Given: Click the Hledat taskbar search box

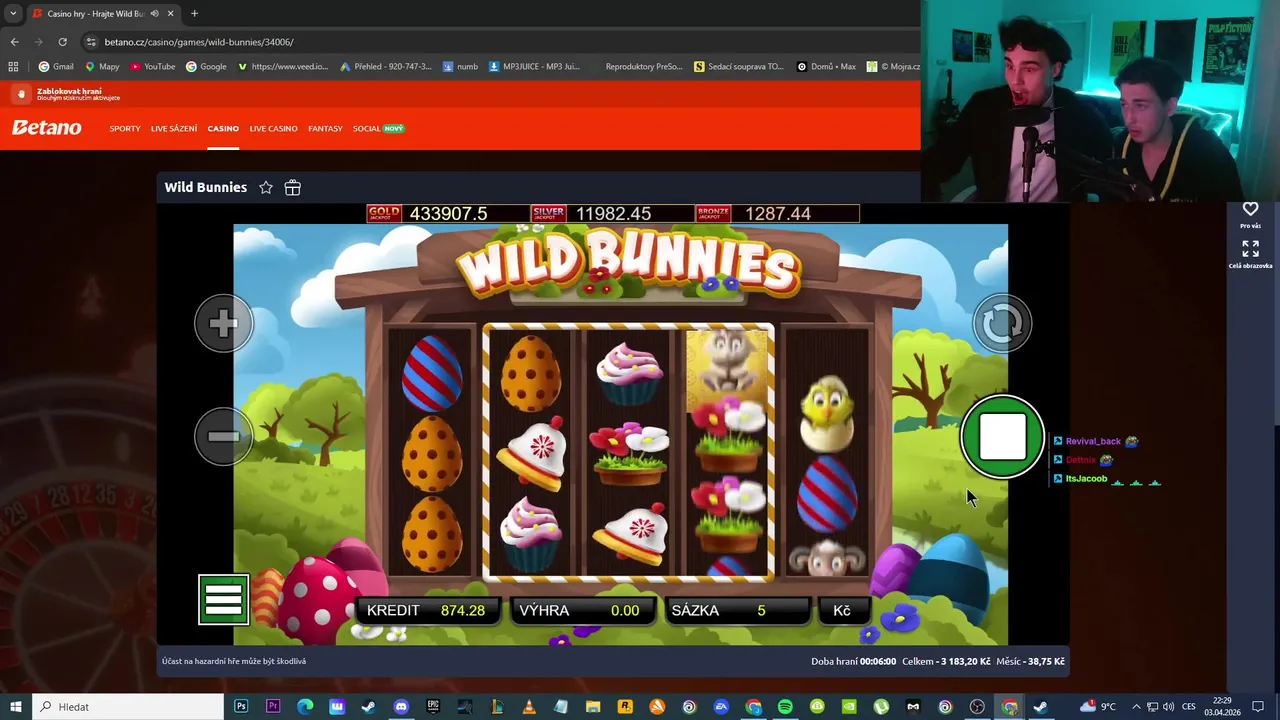Looking at the screenshot, I should tap(130, 707).
